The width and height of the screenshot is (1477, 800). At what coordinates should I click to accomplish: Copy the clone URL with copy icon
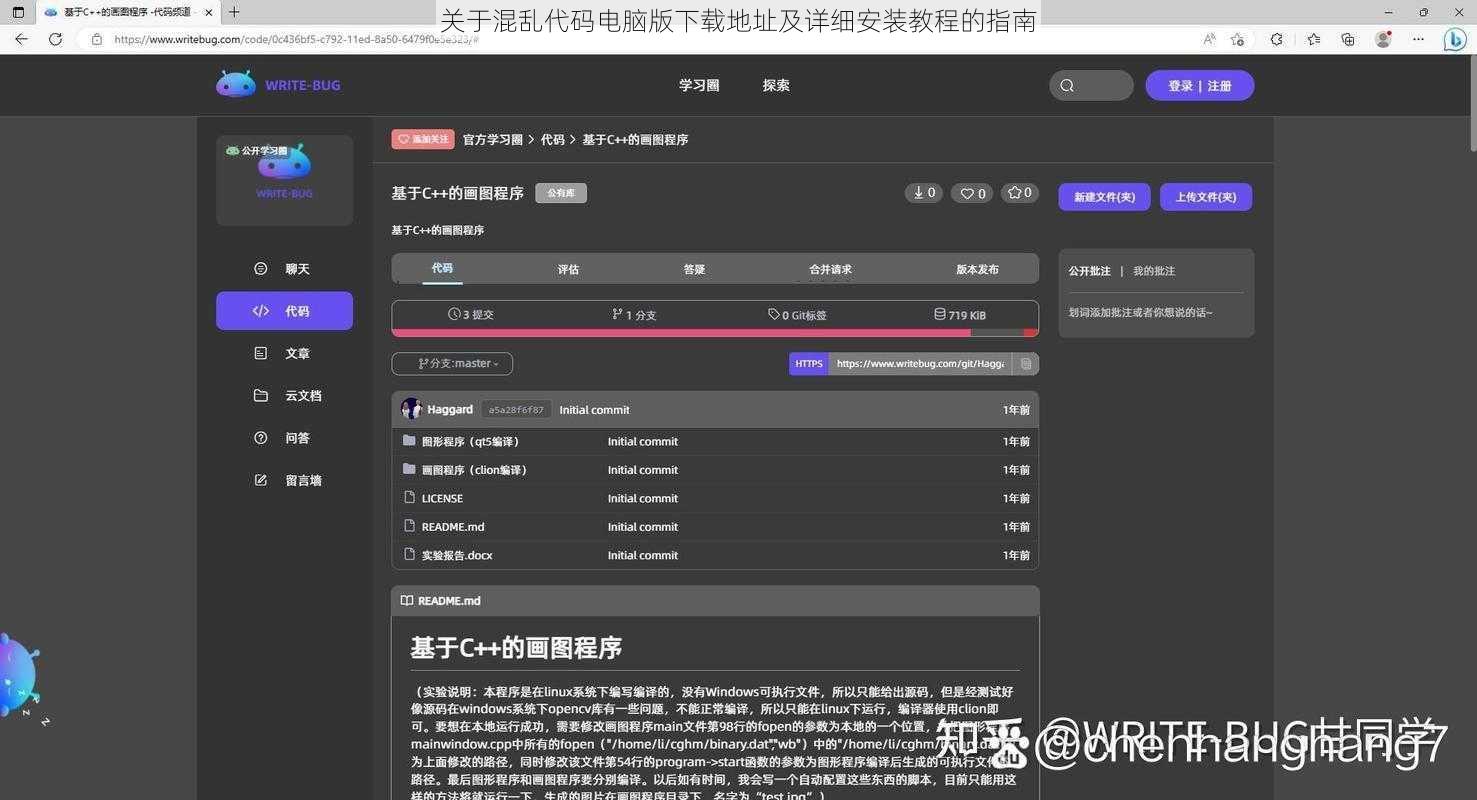(x=1026, y=364)
